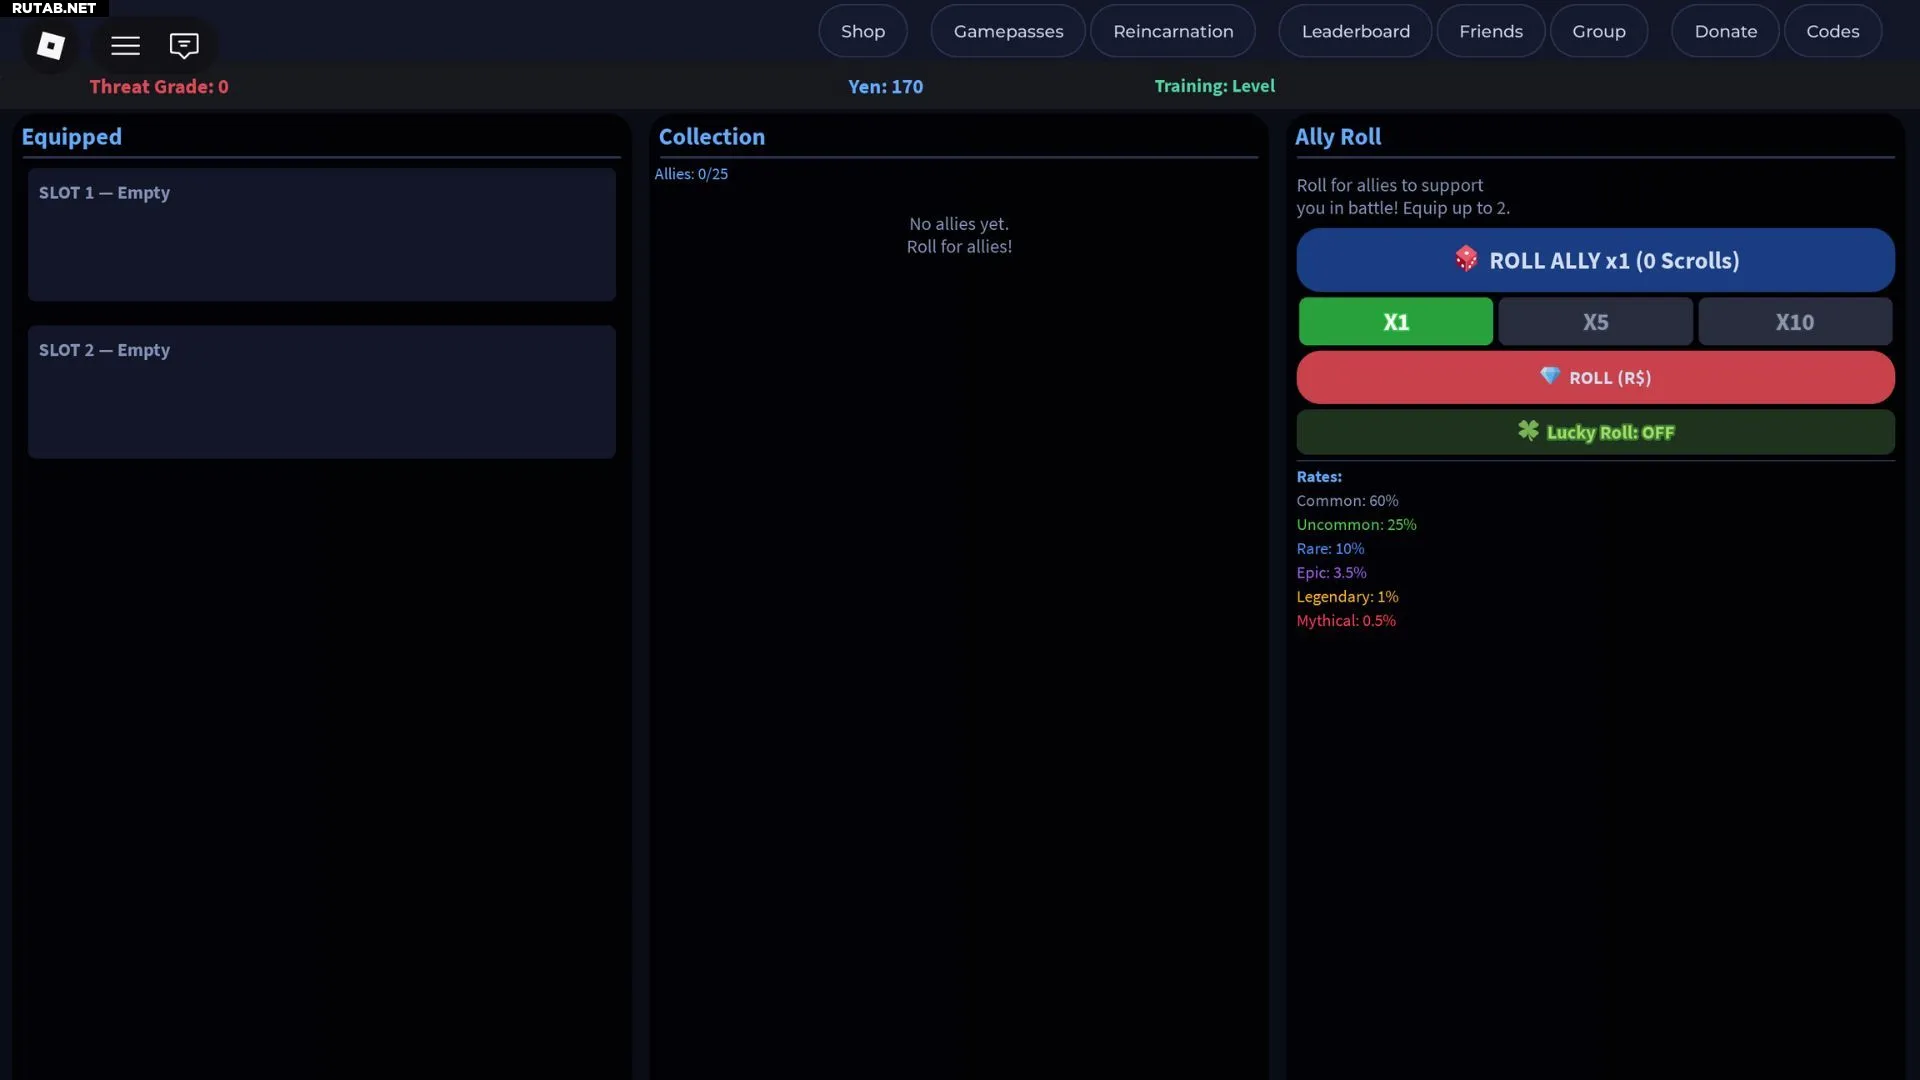Open the Shop menu
1920x1080 pixels.
(x=862, y=31)
